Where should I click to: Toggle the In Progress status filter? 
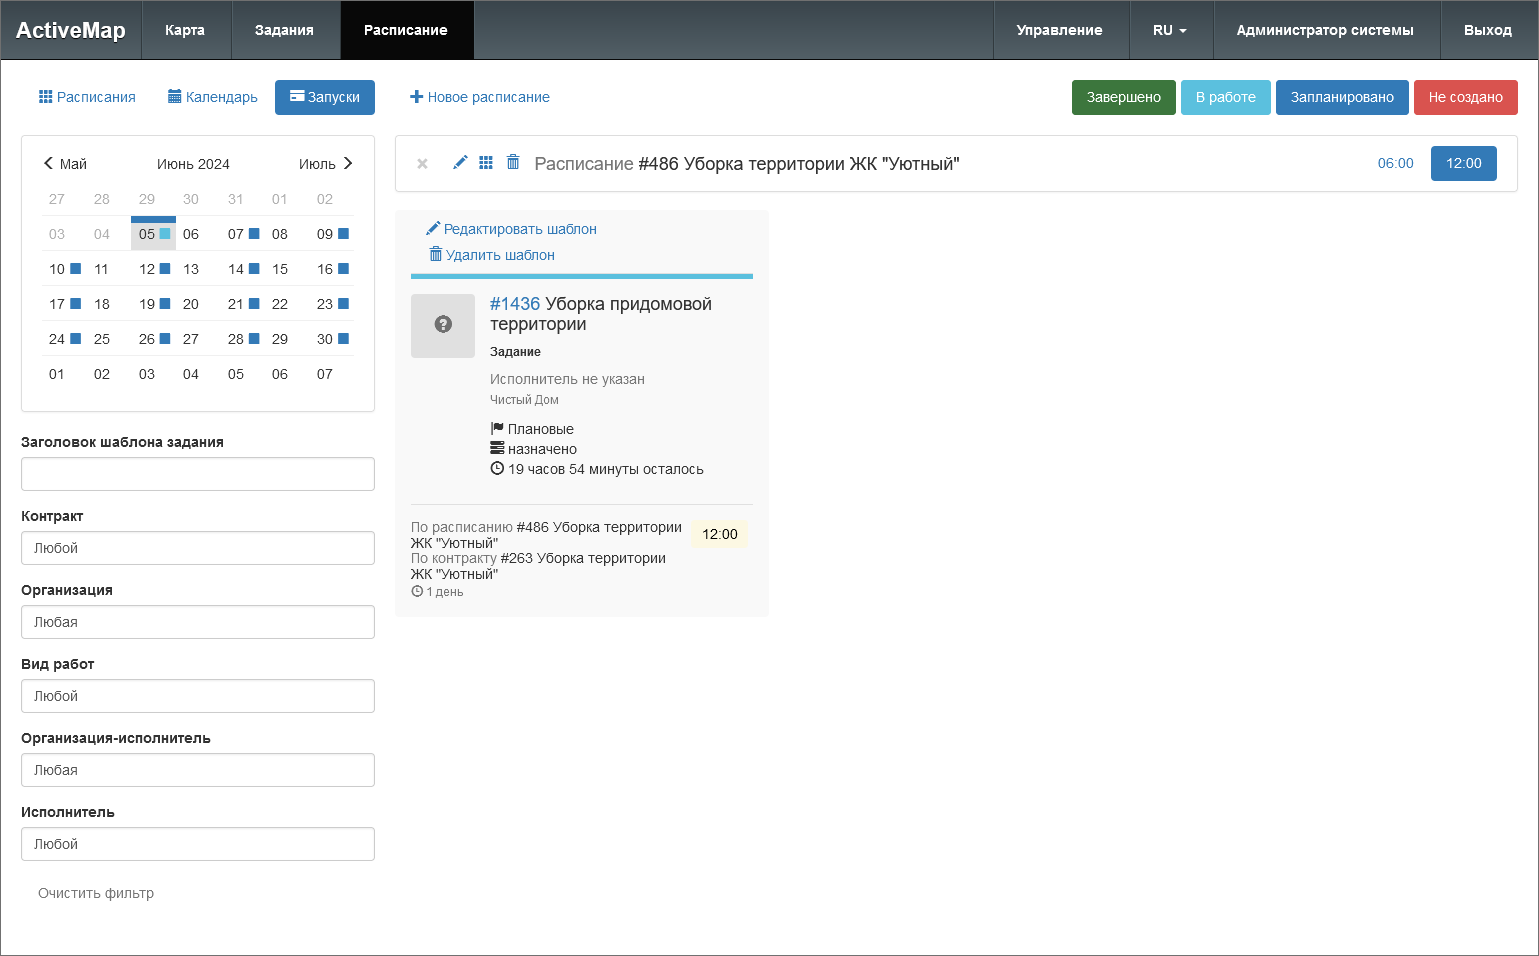click(x=1225, y=97)
